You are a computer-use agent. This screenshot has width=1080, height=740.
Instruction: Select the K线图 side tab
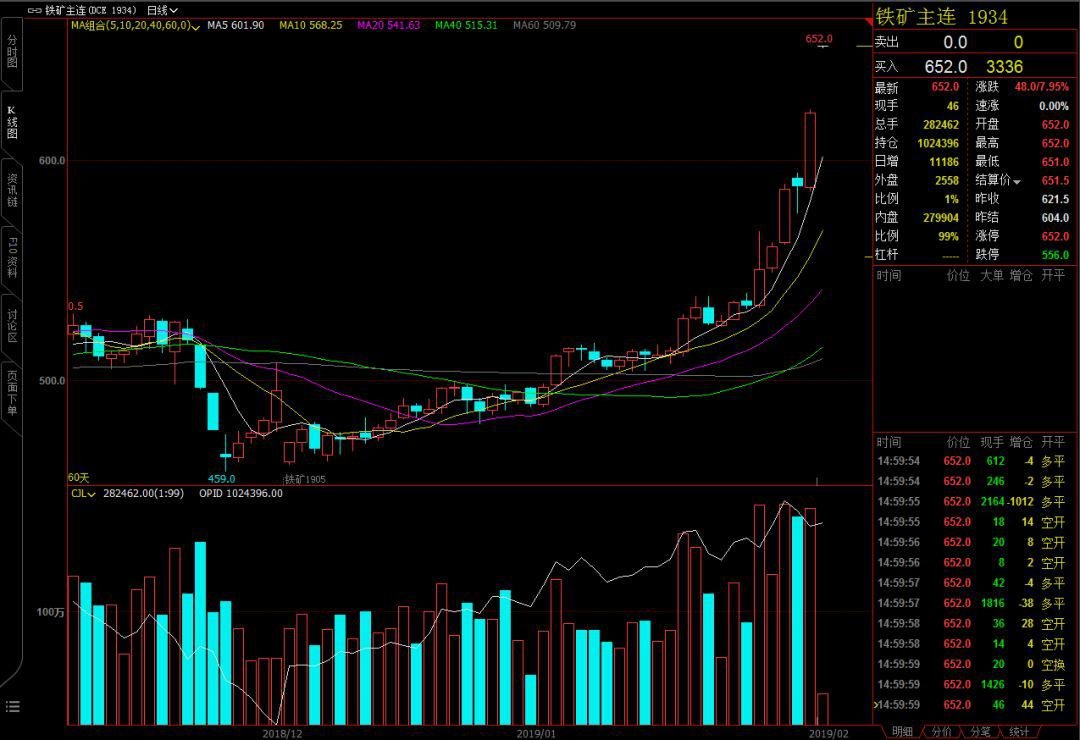coord(12,123)
